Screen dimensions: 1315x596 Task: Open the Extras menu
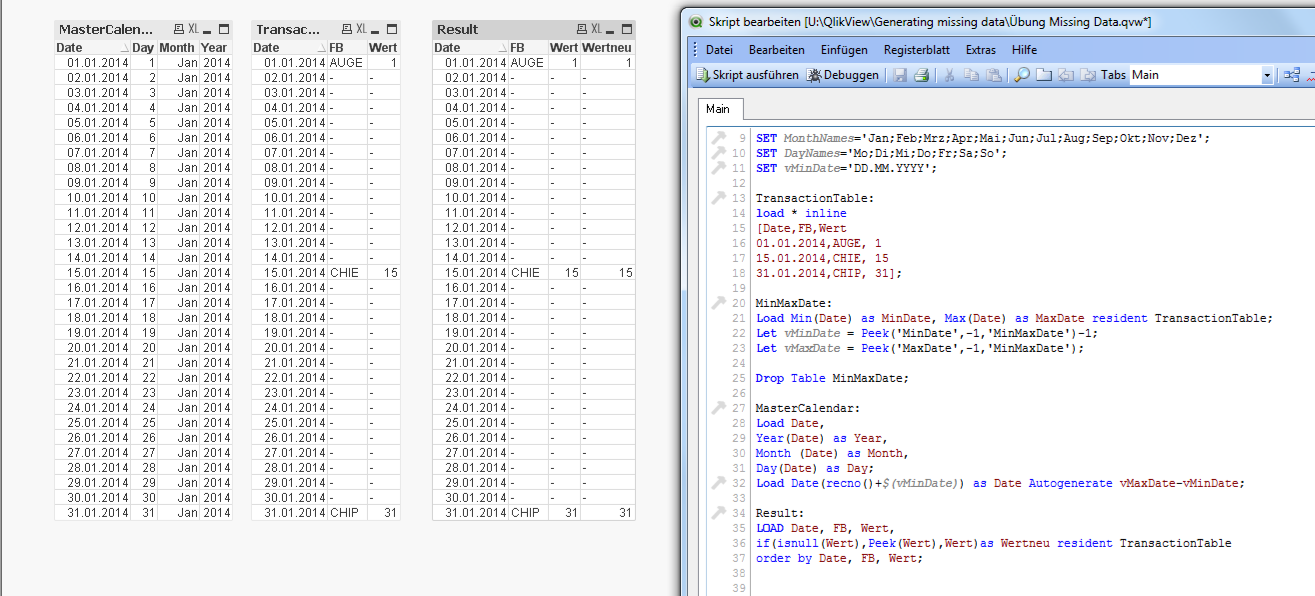tap(981, 50)
